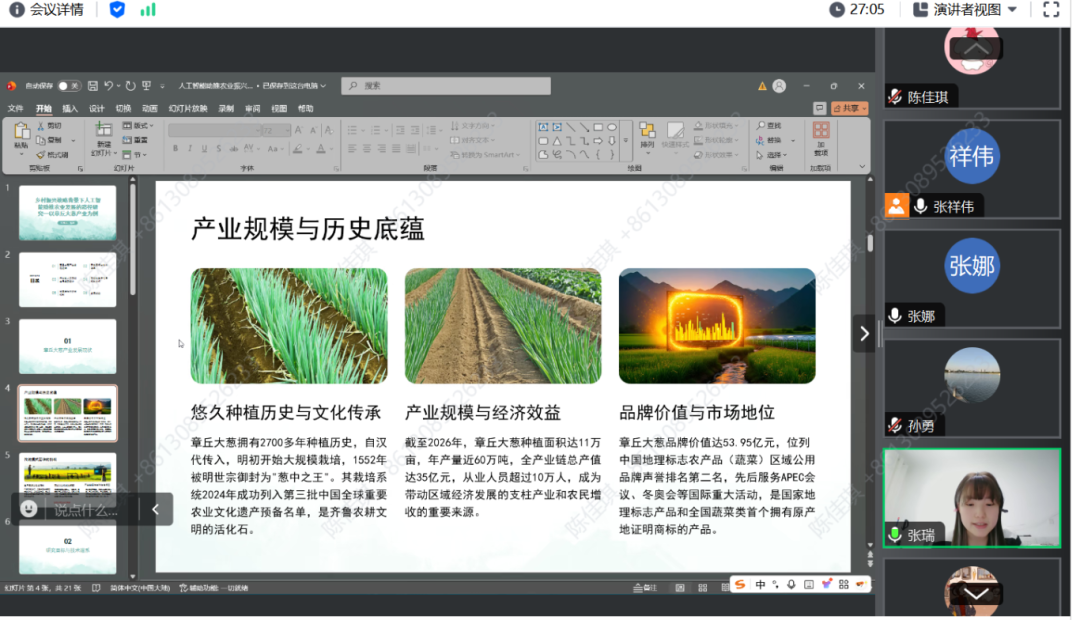Open the 插入 ribbon tab
This screenshot has height=620, width=1080.
pyautogui.click(x=70, y=108)
